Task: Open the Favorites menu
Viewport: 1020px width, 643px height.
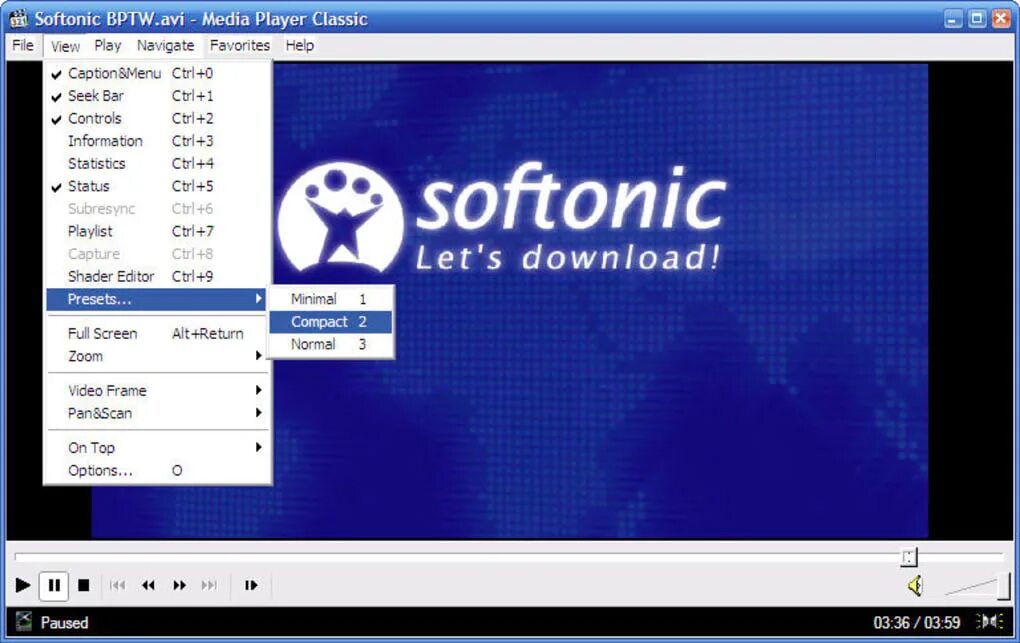Action: pyautogui.click(x=239, y=46)
